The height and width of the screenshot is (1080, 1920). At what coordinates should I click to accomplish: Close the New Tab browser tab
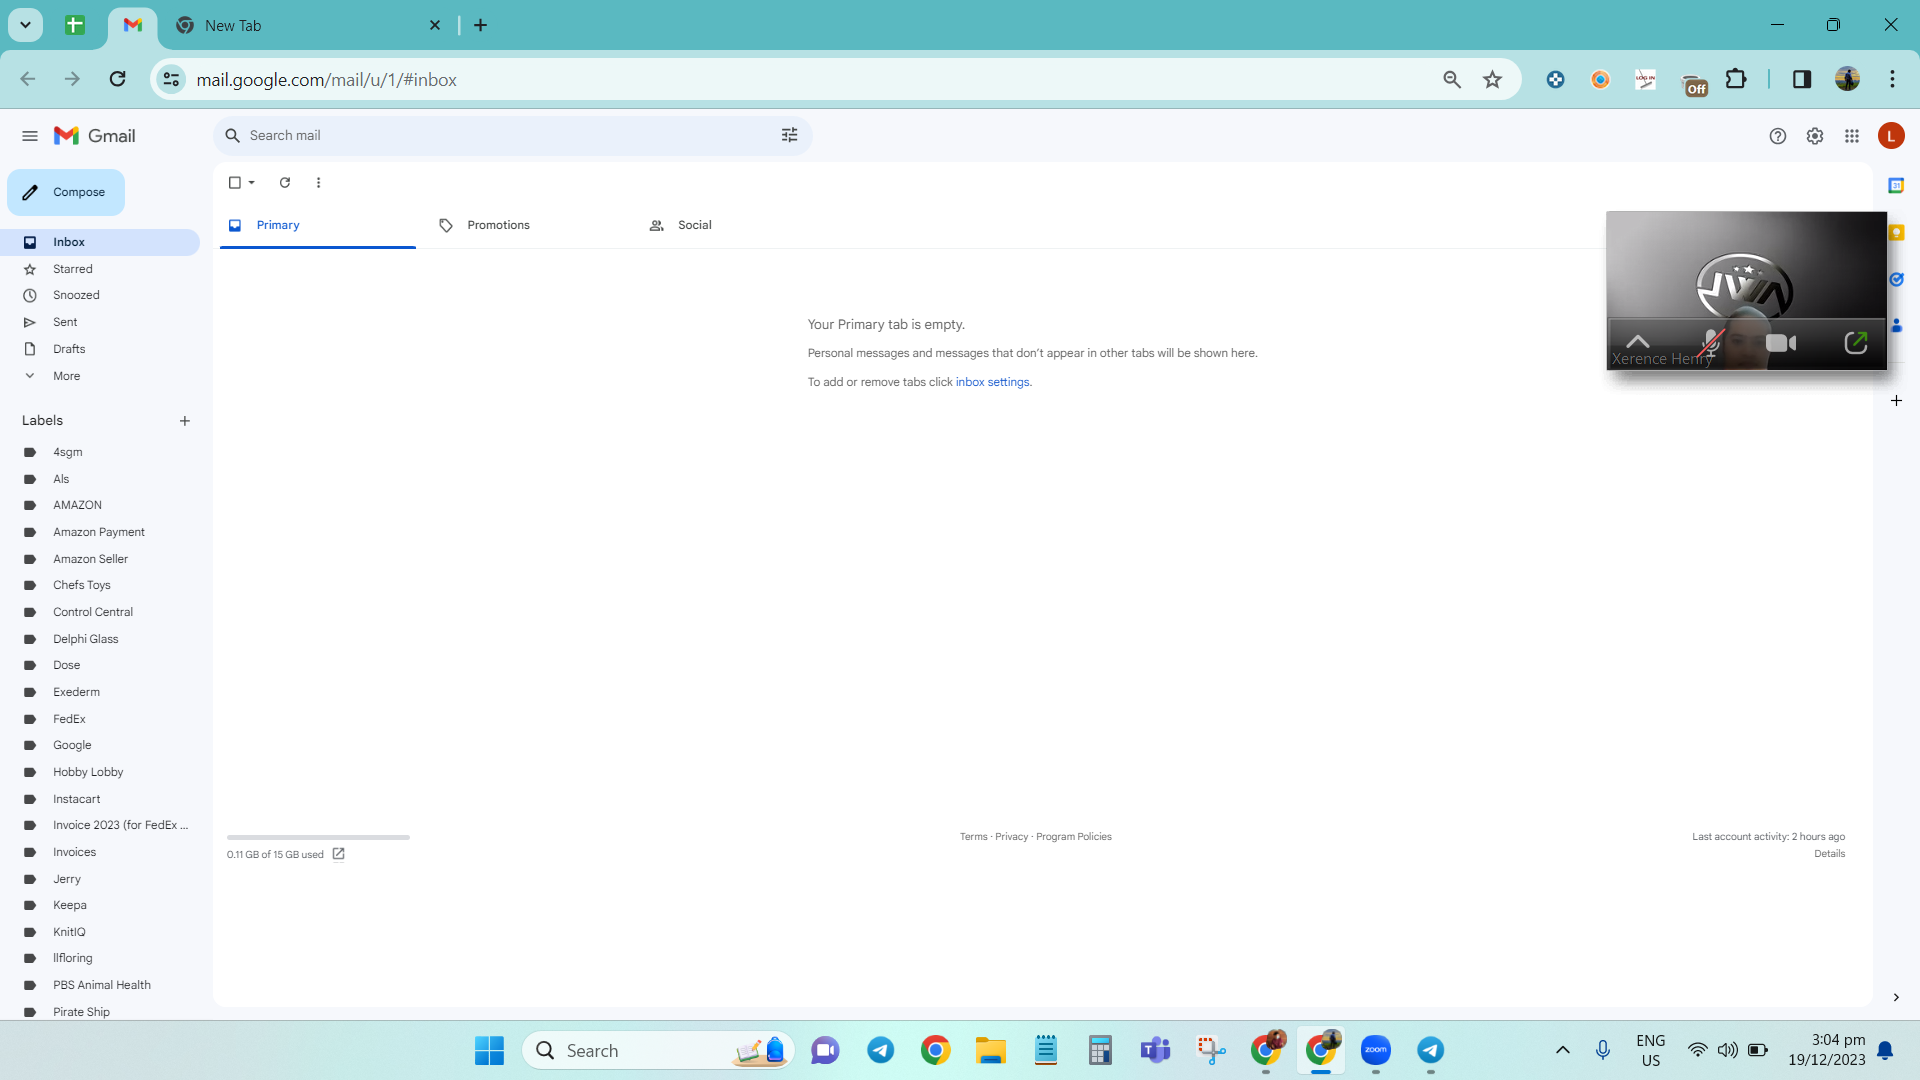(x=435, y=26)
